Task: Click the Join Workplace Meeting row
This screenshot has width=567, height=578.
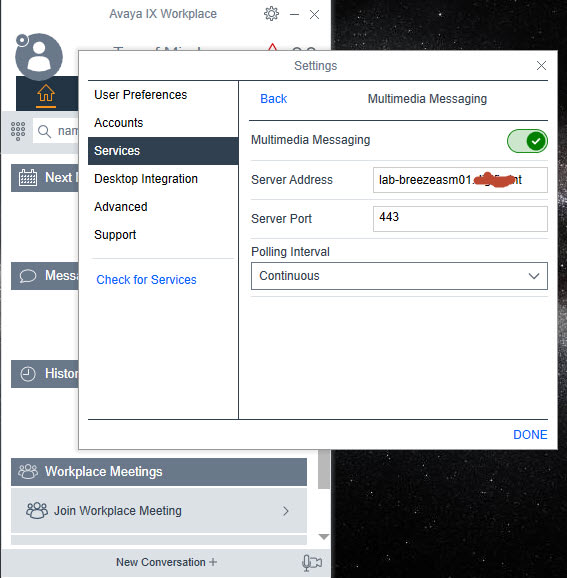Action: [159, 511]
